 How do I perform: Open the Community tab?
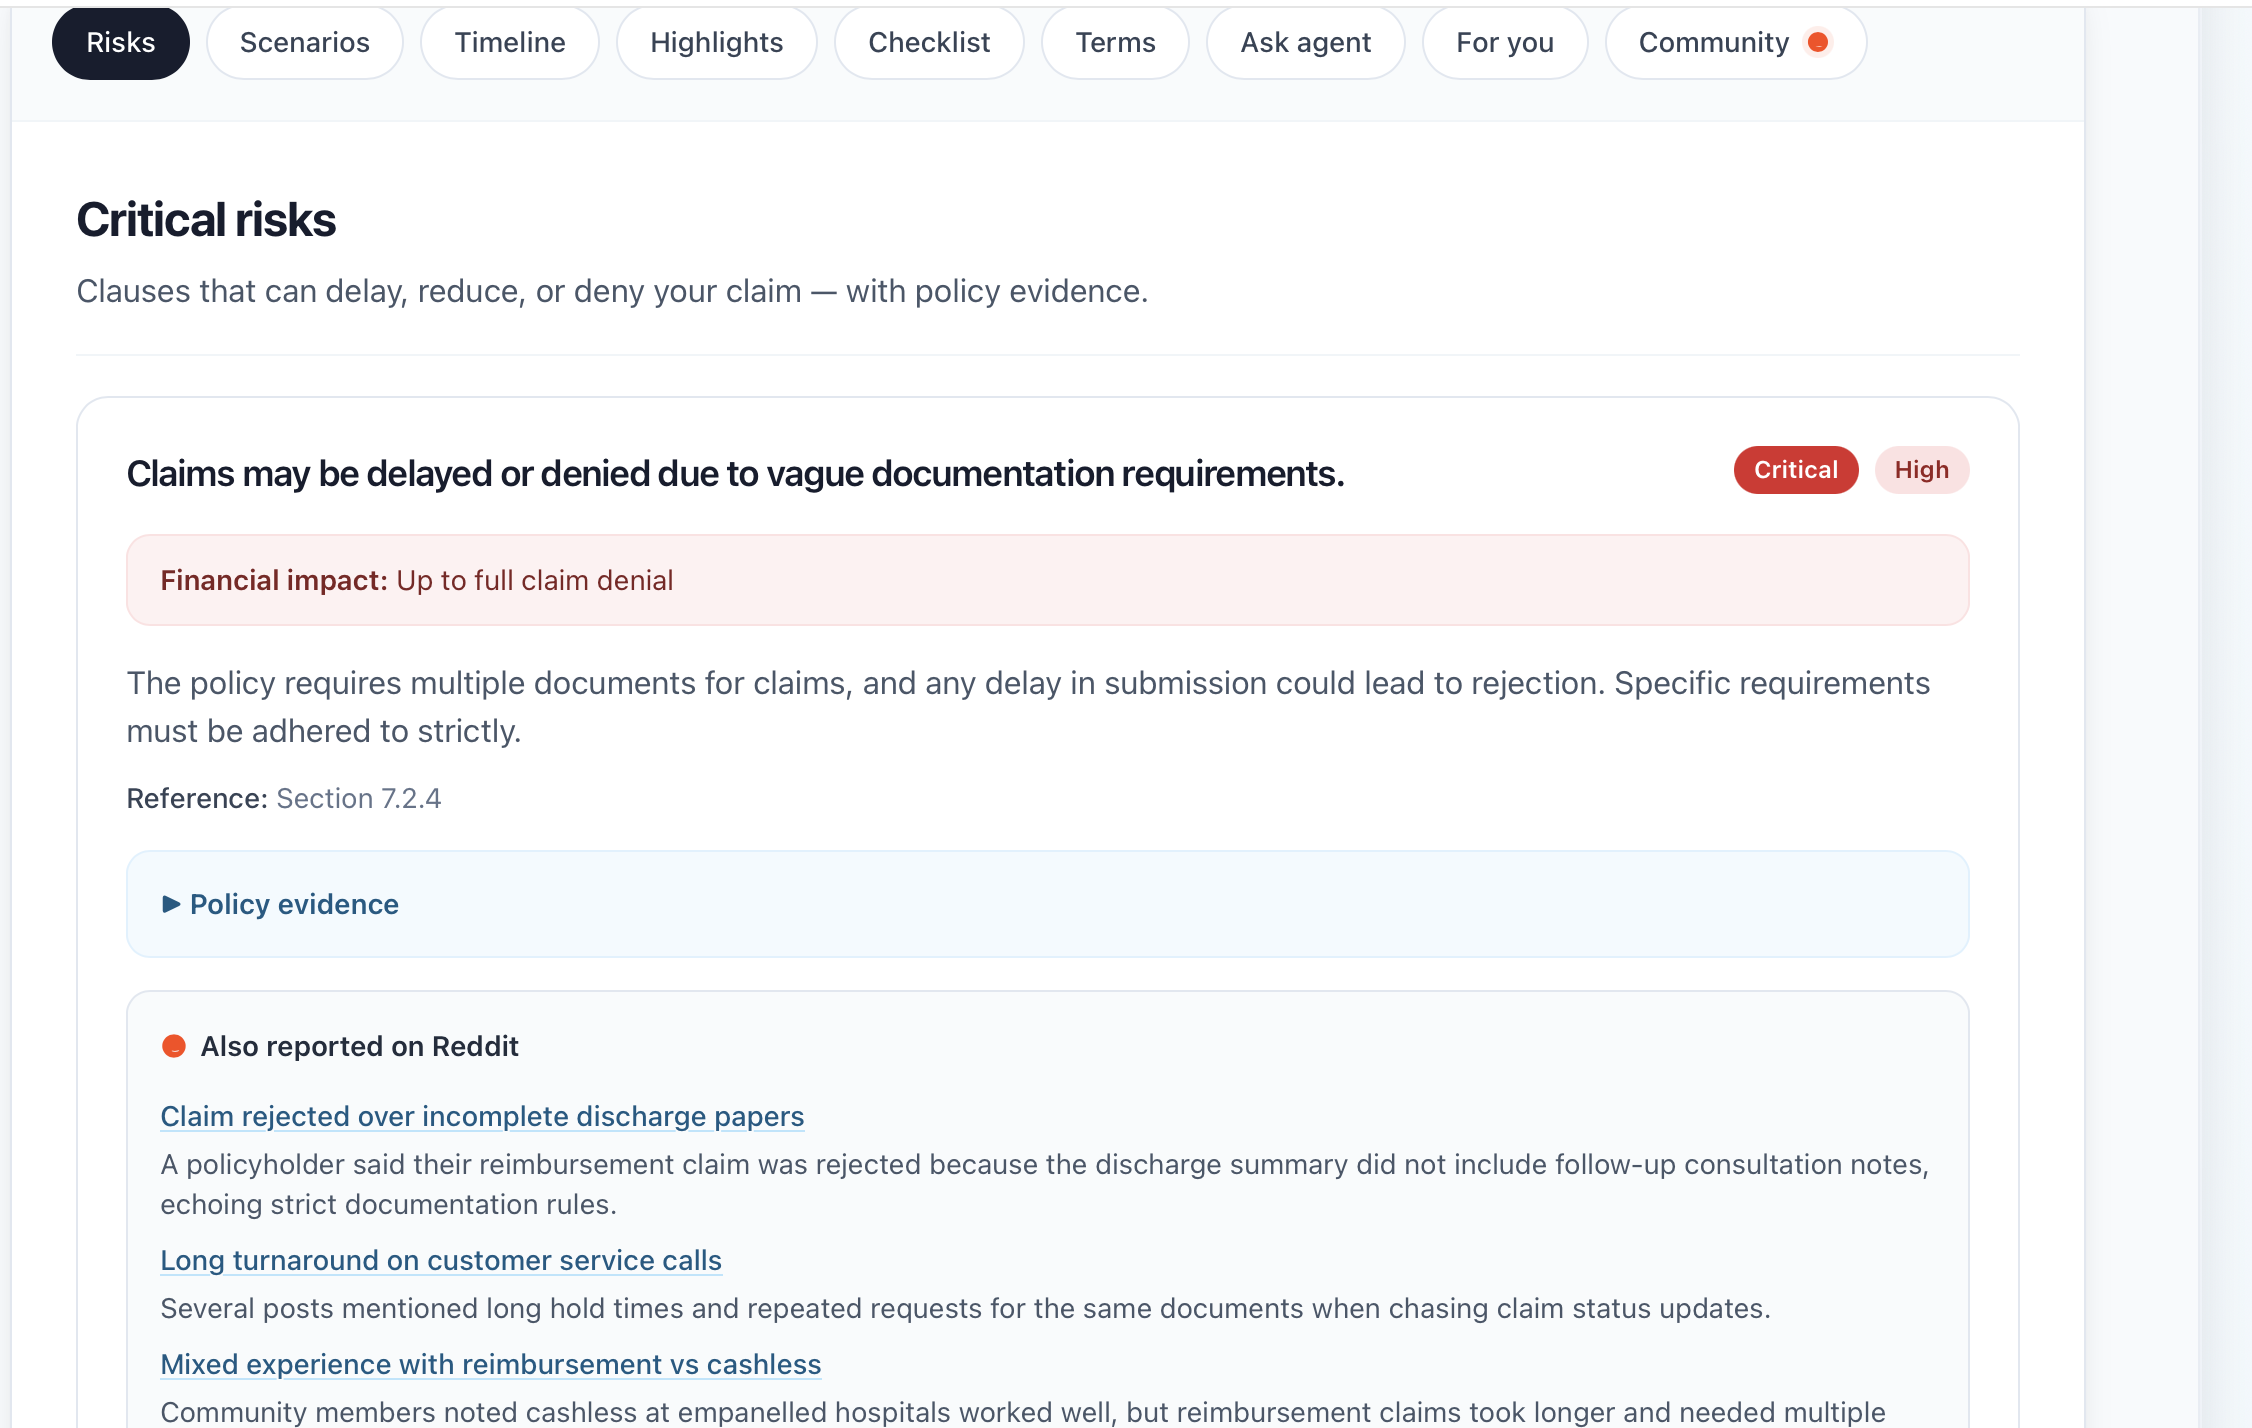pos(1735,42)
